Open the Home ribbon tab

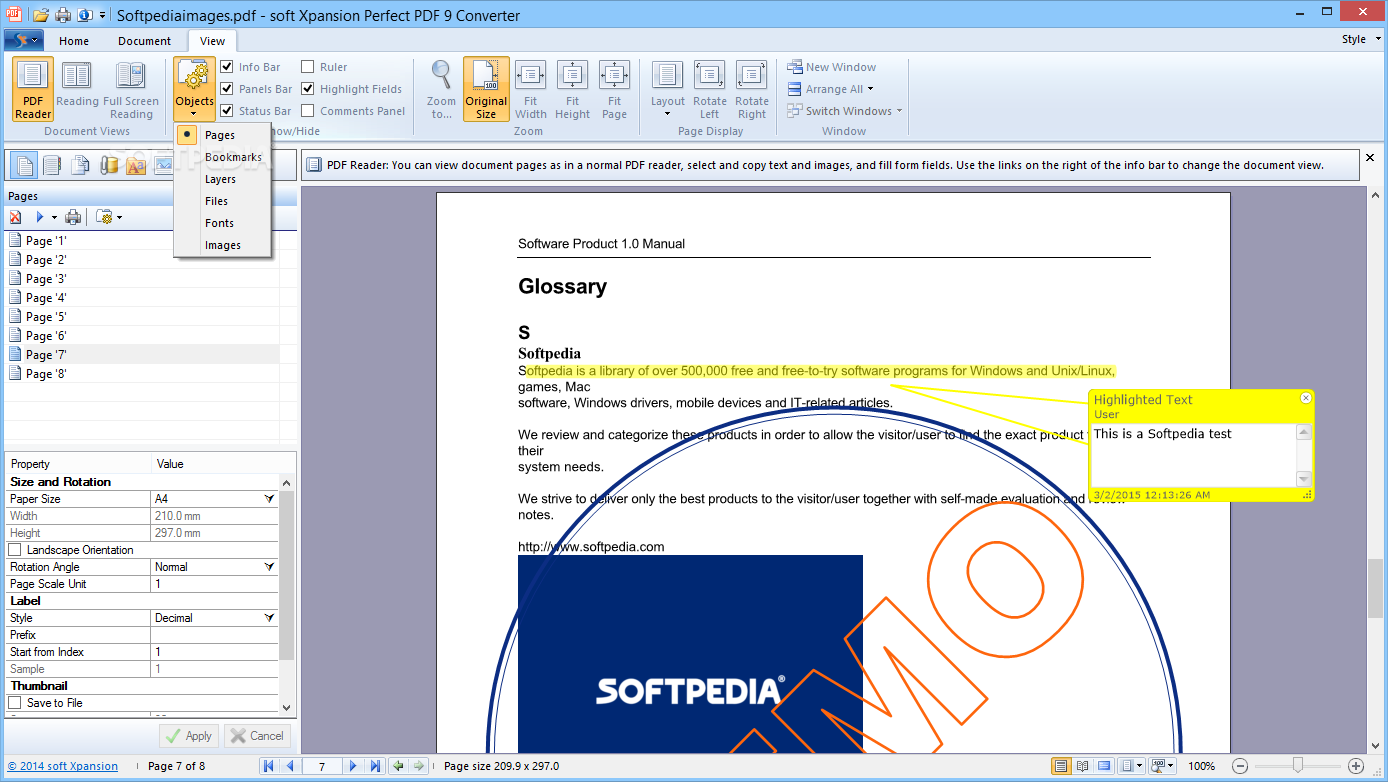(74, 41)
